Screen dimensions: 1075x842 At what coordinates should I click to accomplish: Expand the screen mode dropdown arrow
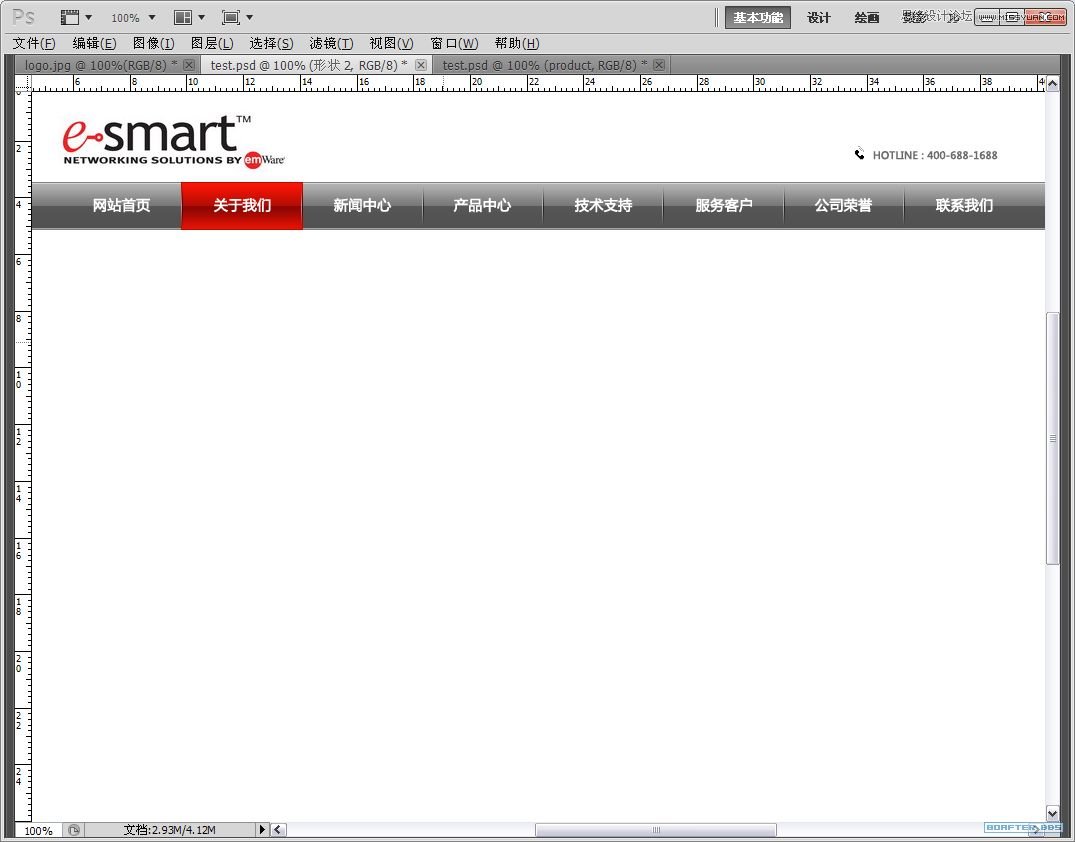click(x=250, y=17)
